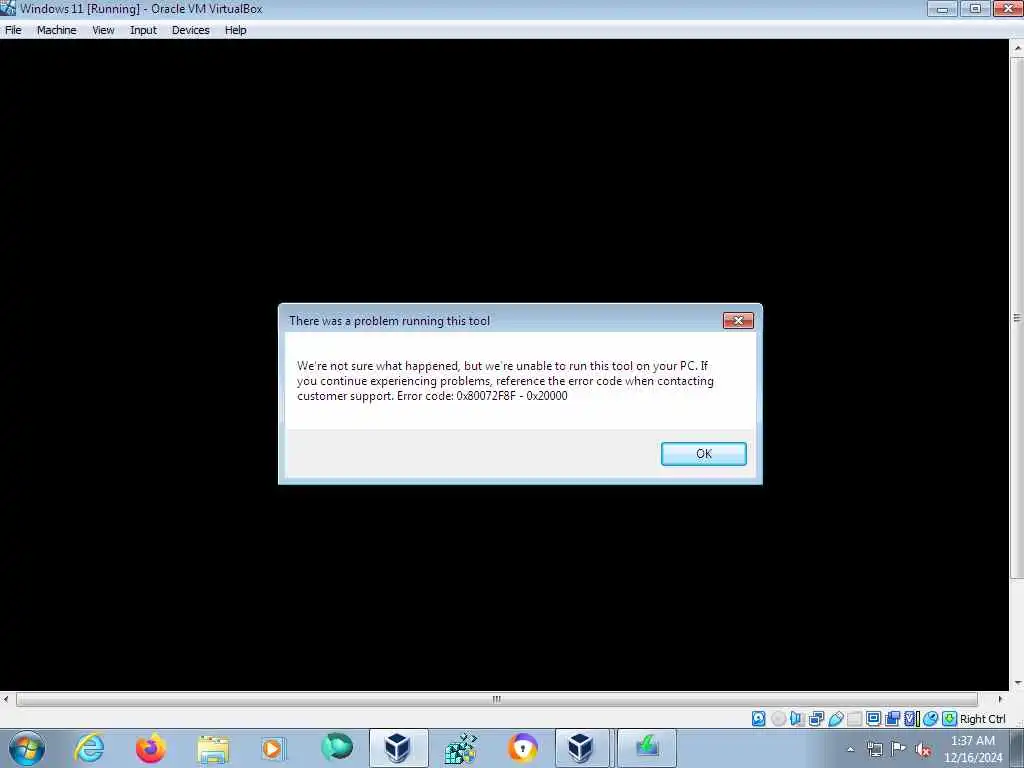
Task: Maximize the VirtualBox window
Action: click(975, 8)
